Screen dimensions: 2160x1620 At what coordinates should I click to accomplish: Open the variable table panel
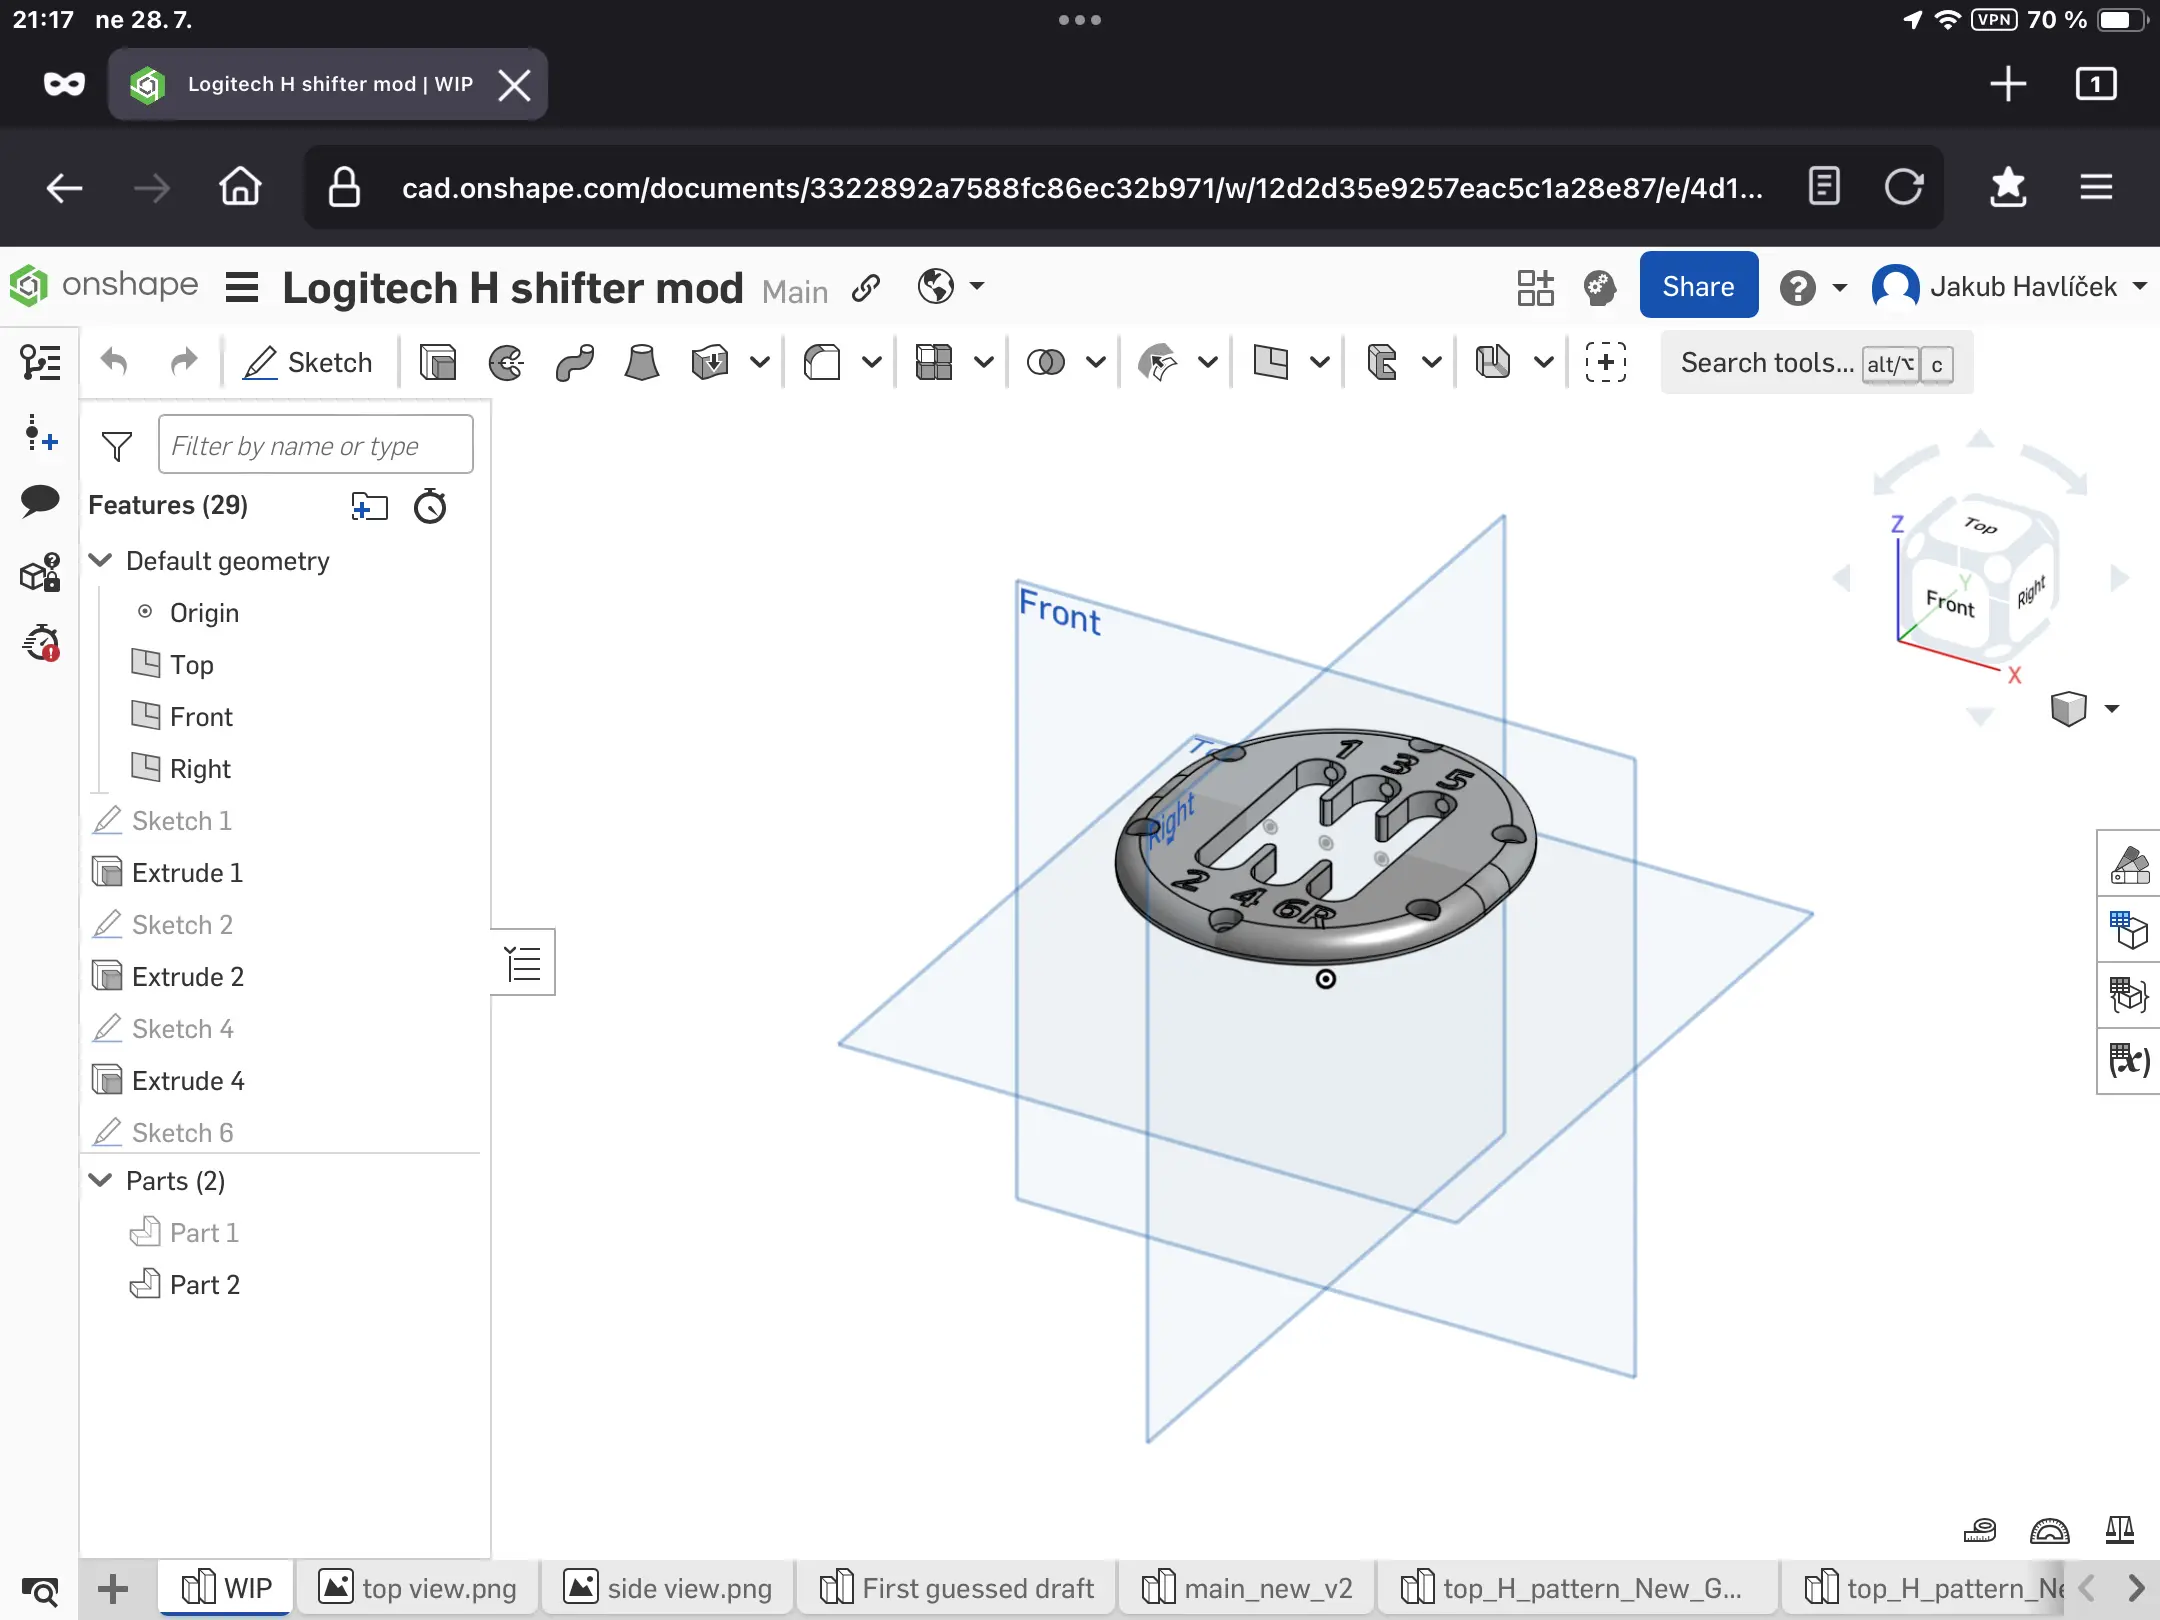2129,1060
